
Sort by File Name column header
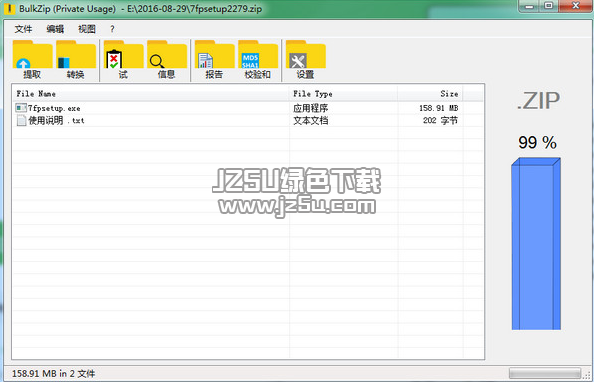(x=151, y=94)
